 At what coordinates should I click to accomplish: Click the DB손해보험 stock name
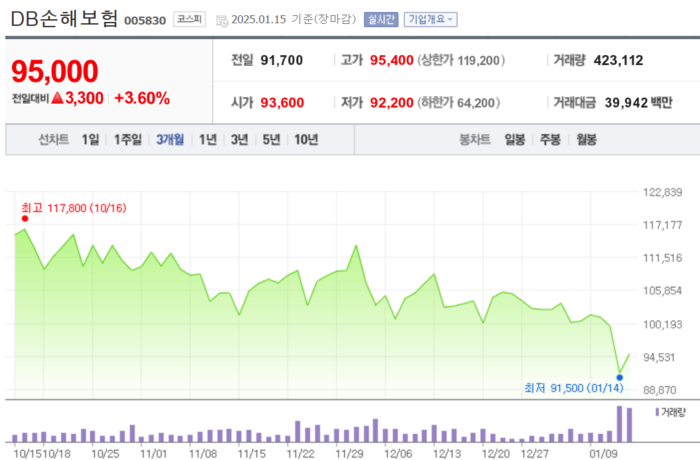pos(64,19)
